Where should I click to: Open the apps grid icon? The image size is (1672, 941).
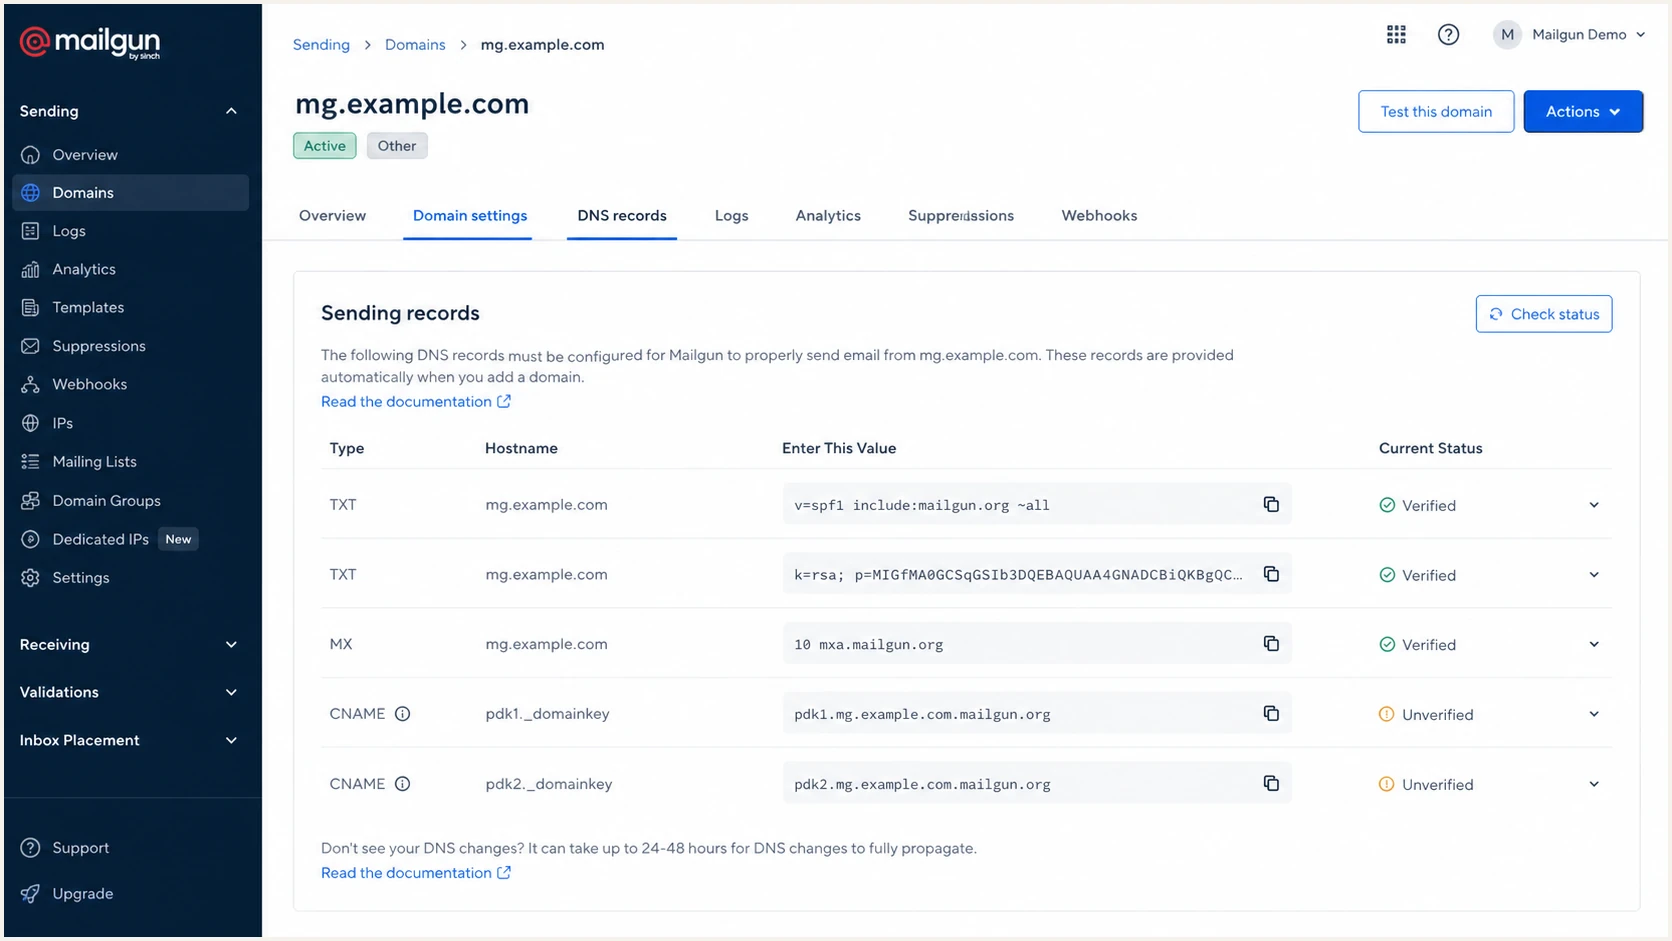(1396, 35)
